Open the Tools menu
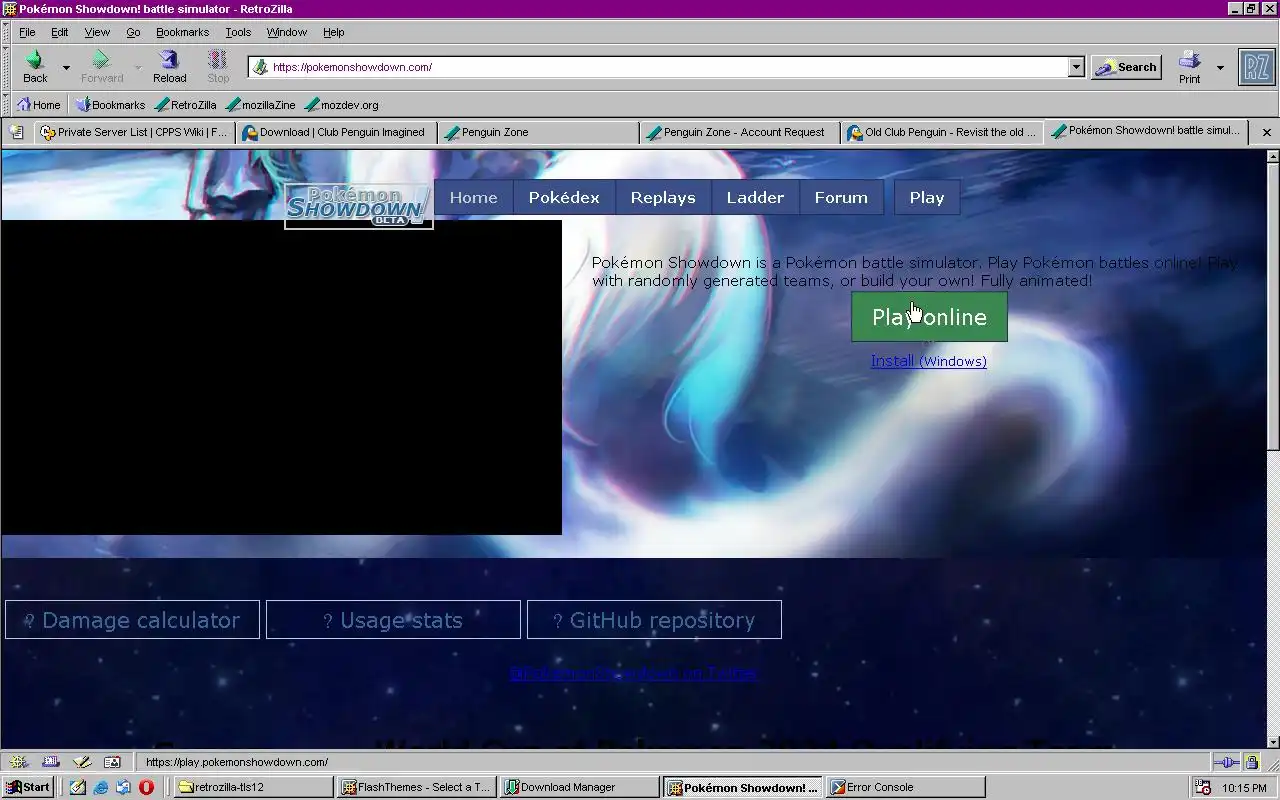1280x800 pixels. [238, 32]
